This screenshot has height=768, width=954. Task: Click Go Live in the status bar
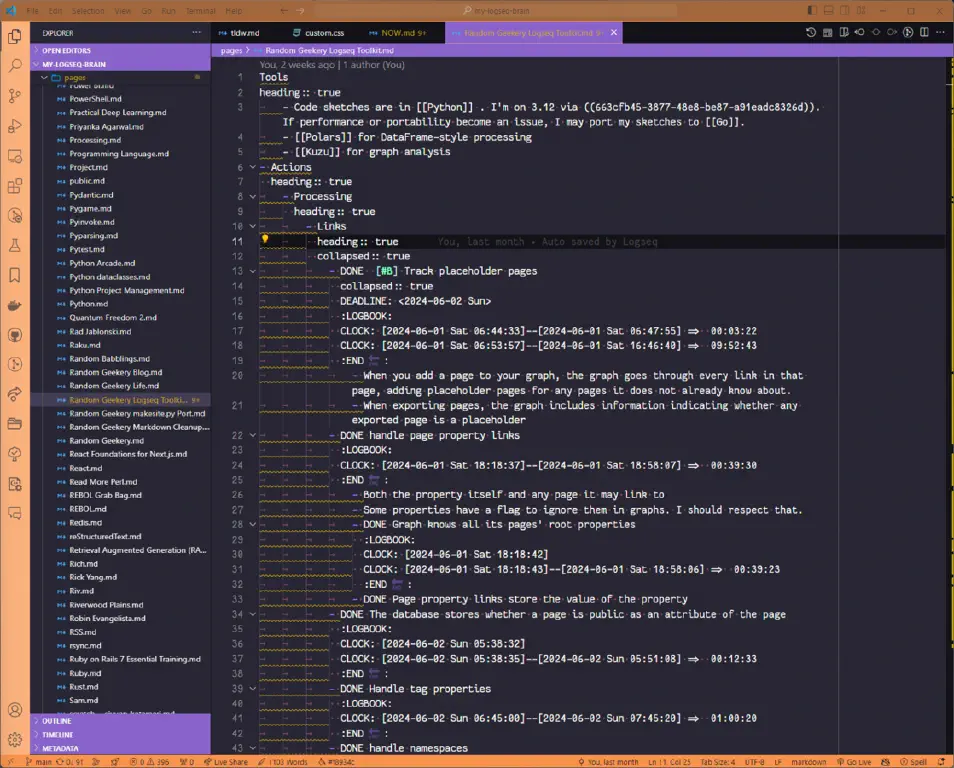pos(854,762)
